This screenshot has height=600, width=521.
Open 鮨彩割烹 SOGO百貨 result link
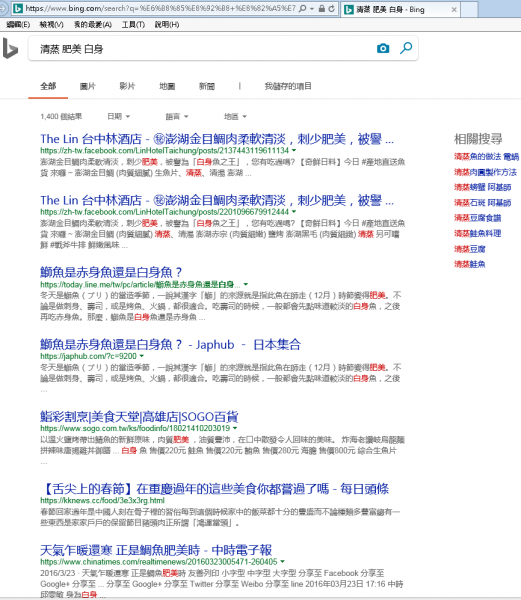point(139,416)
